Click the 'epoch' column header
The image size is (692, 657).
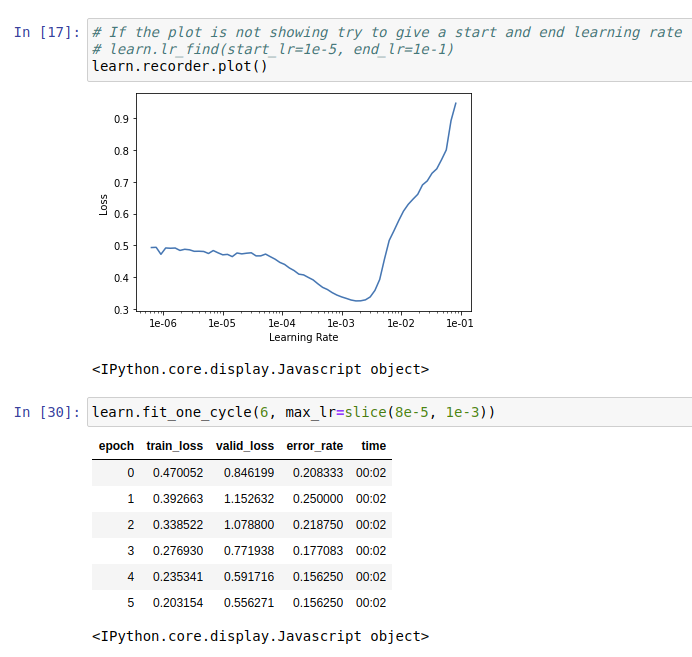coord(116,446)
